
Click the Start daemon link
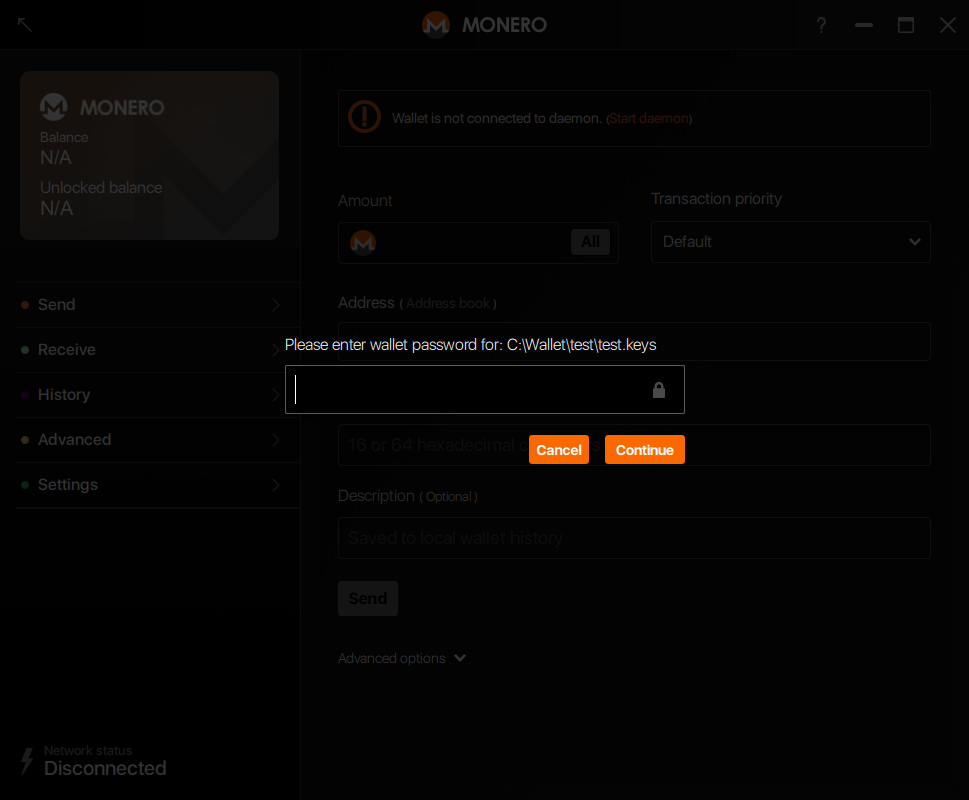648,118
